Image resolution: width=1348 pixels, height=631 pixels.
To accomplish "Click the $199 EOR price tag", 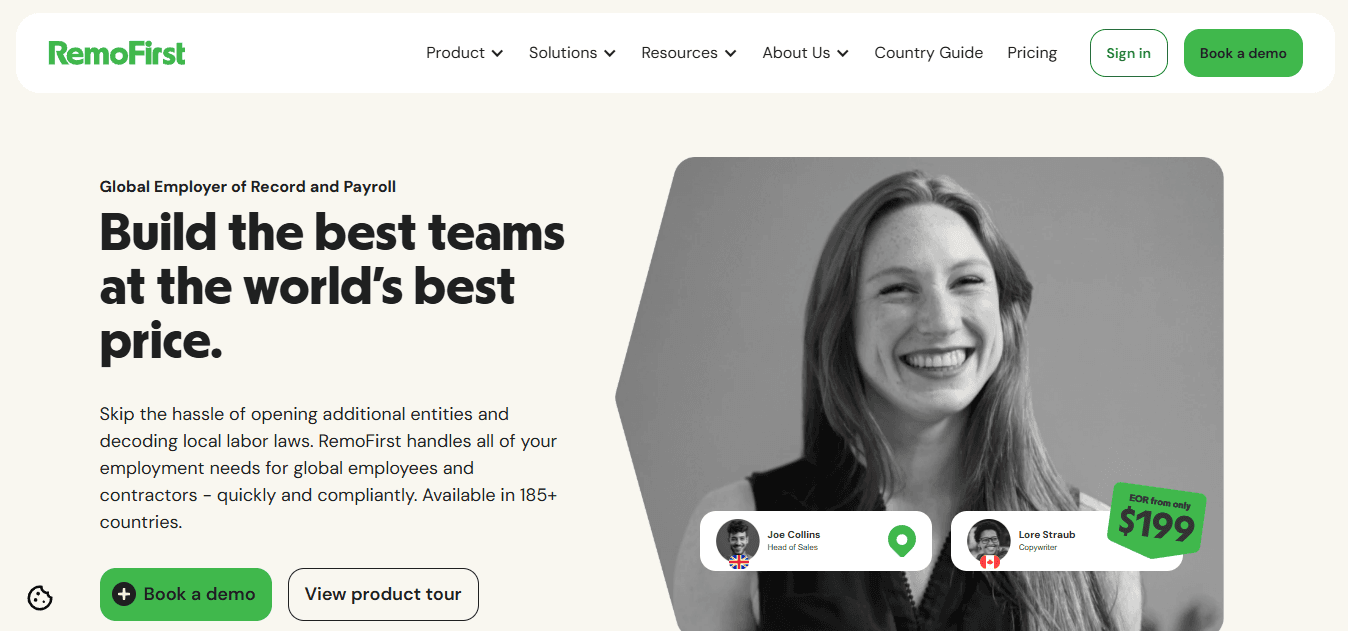I will [1157, 518].
